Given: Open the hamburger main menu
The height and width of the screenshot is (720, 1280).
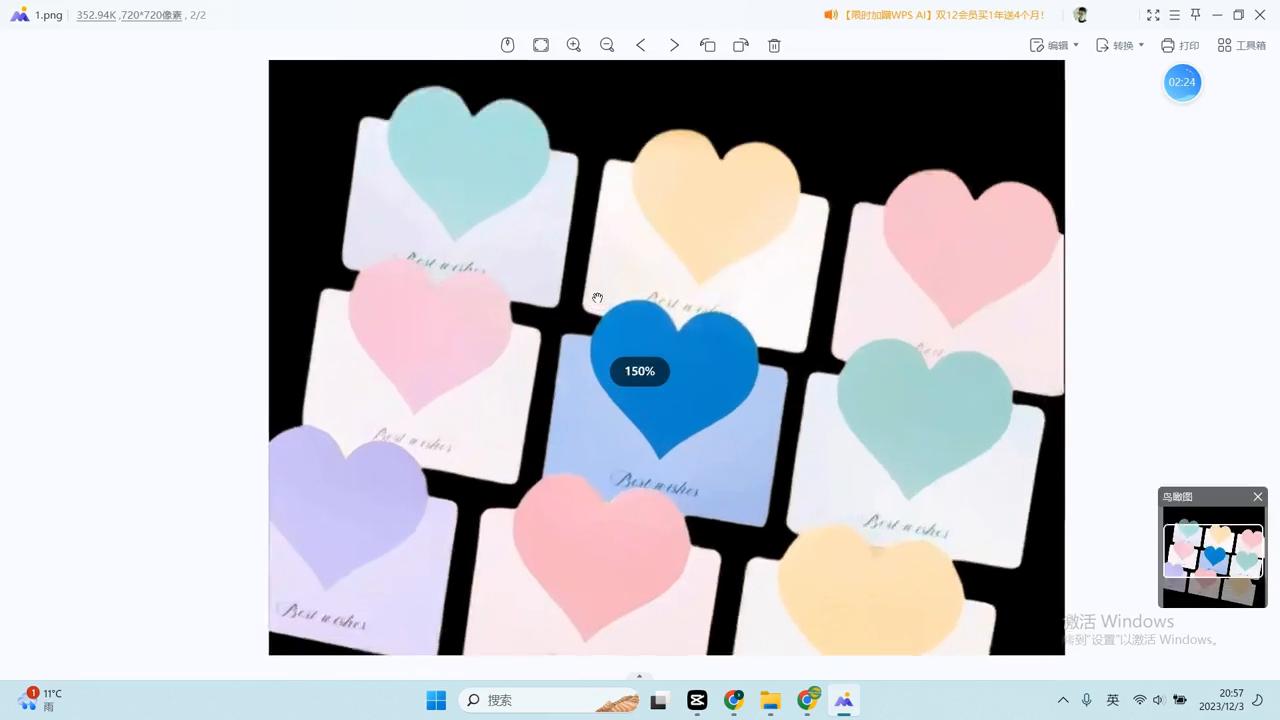Looking at the screenshot, I should [1174, 15].
